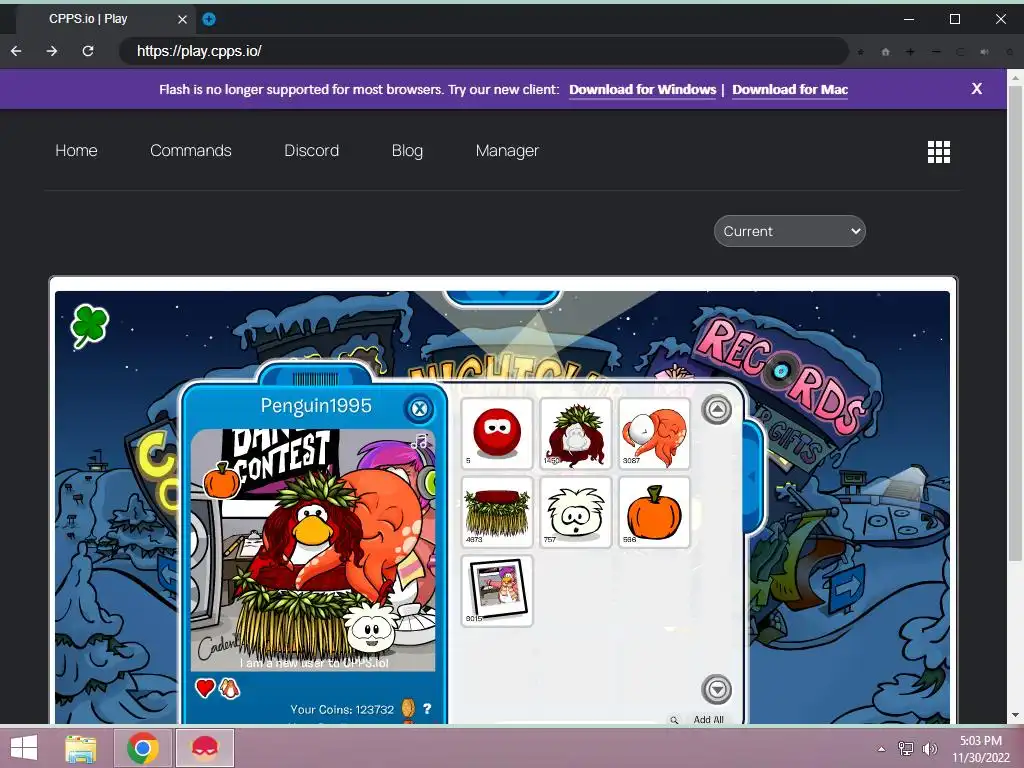Click the gold coin icon next to coin total
Image resolution: width=1024 pixels, height=768 pixels.
[x=408, y=709]
